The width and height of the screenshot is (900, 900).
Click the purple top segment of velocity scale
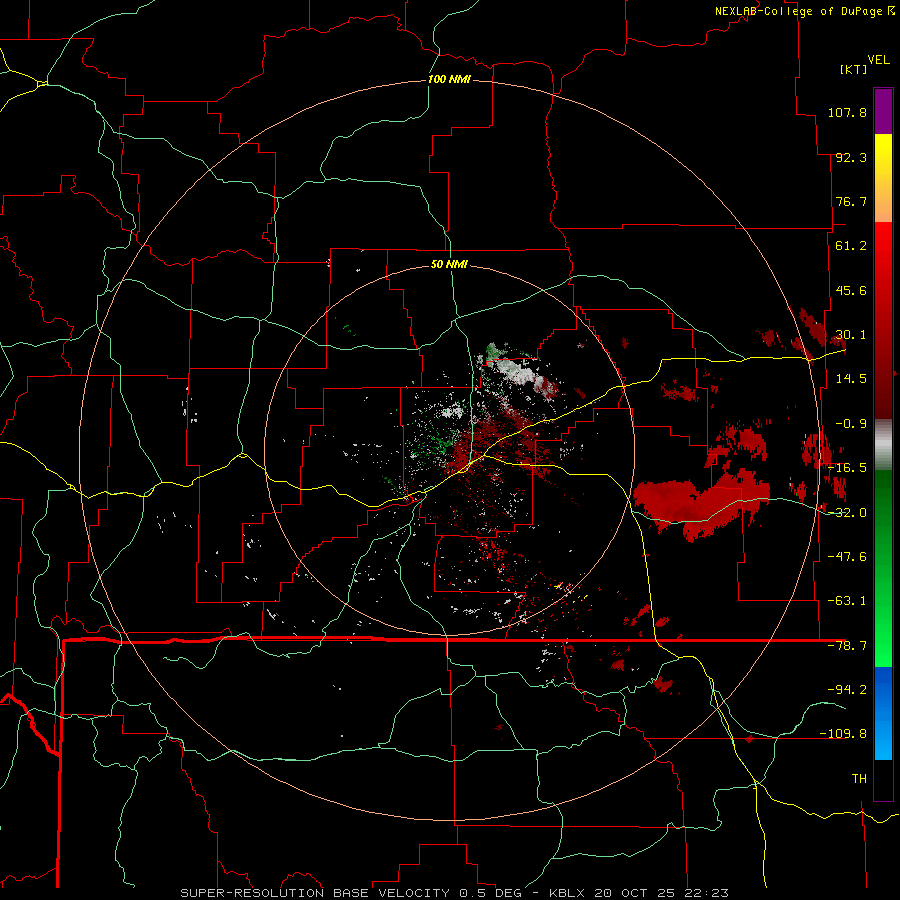[x=883, y=111]
